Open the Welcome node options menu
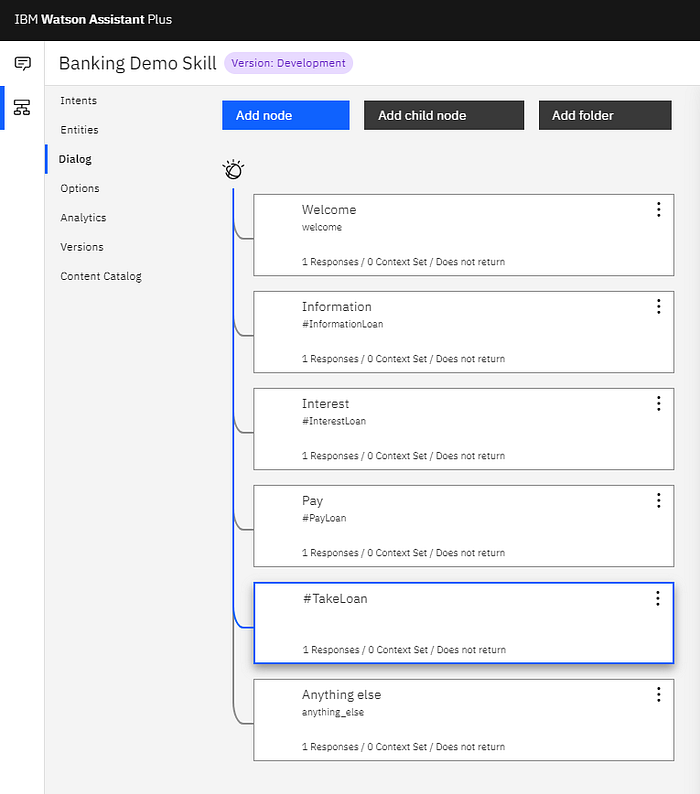Viewport: 700px width, 794px height. (x=658, y=209)
